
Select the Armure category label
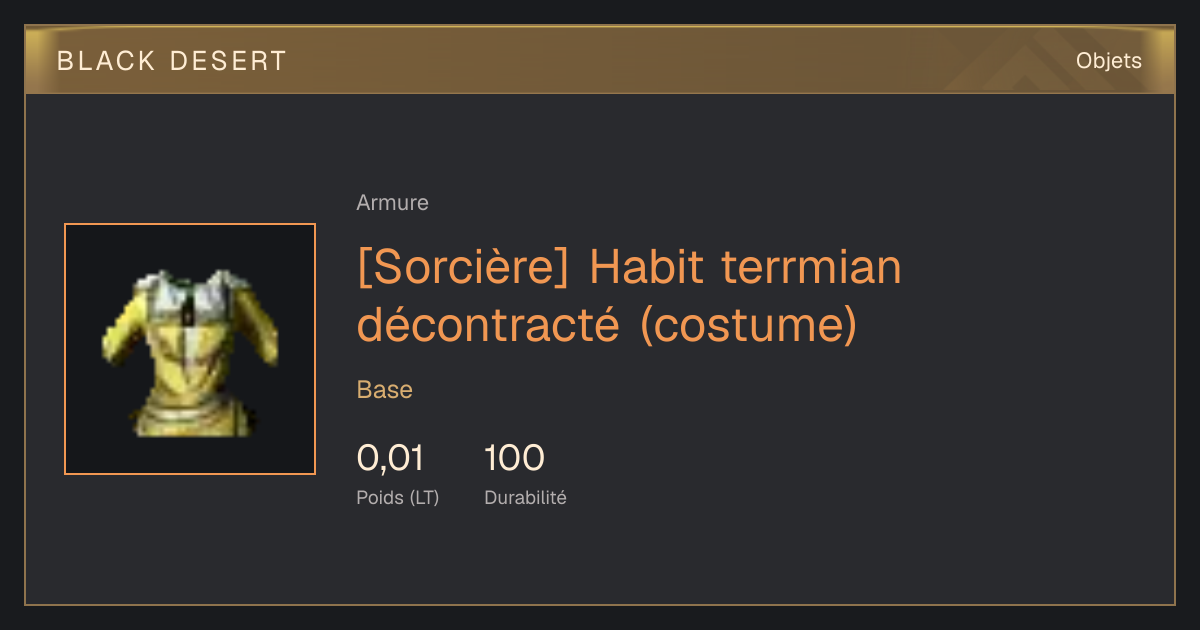pyautogui.click(x=392, y=203)
